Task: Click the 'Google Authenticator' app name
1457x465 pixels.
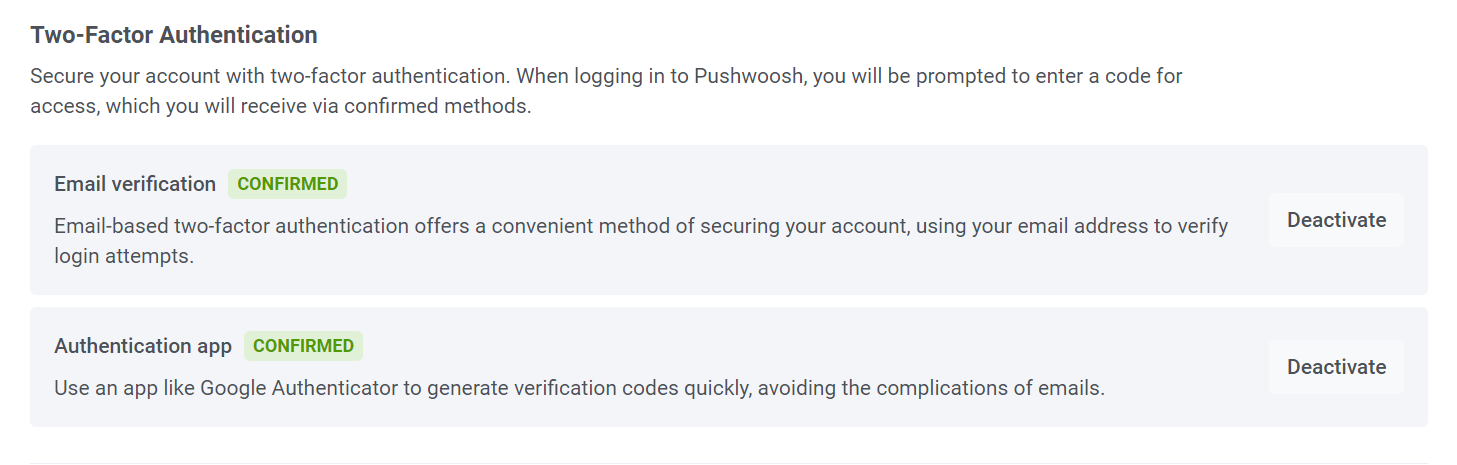Action: (299, 388)
